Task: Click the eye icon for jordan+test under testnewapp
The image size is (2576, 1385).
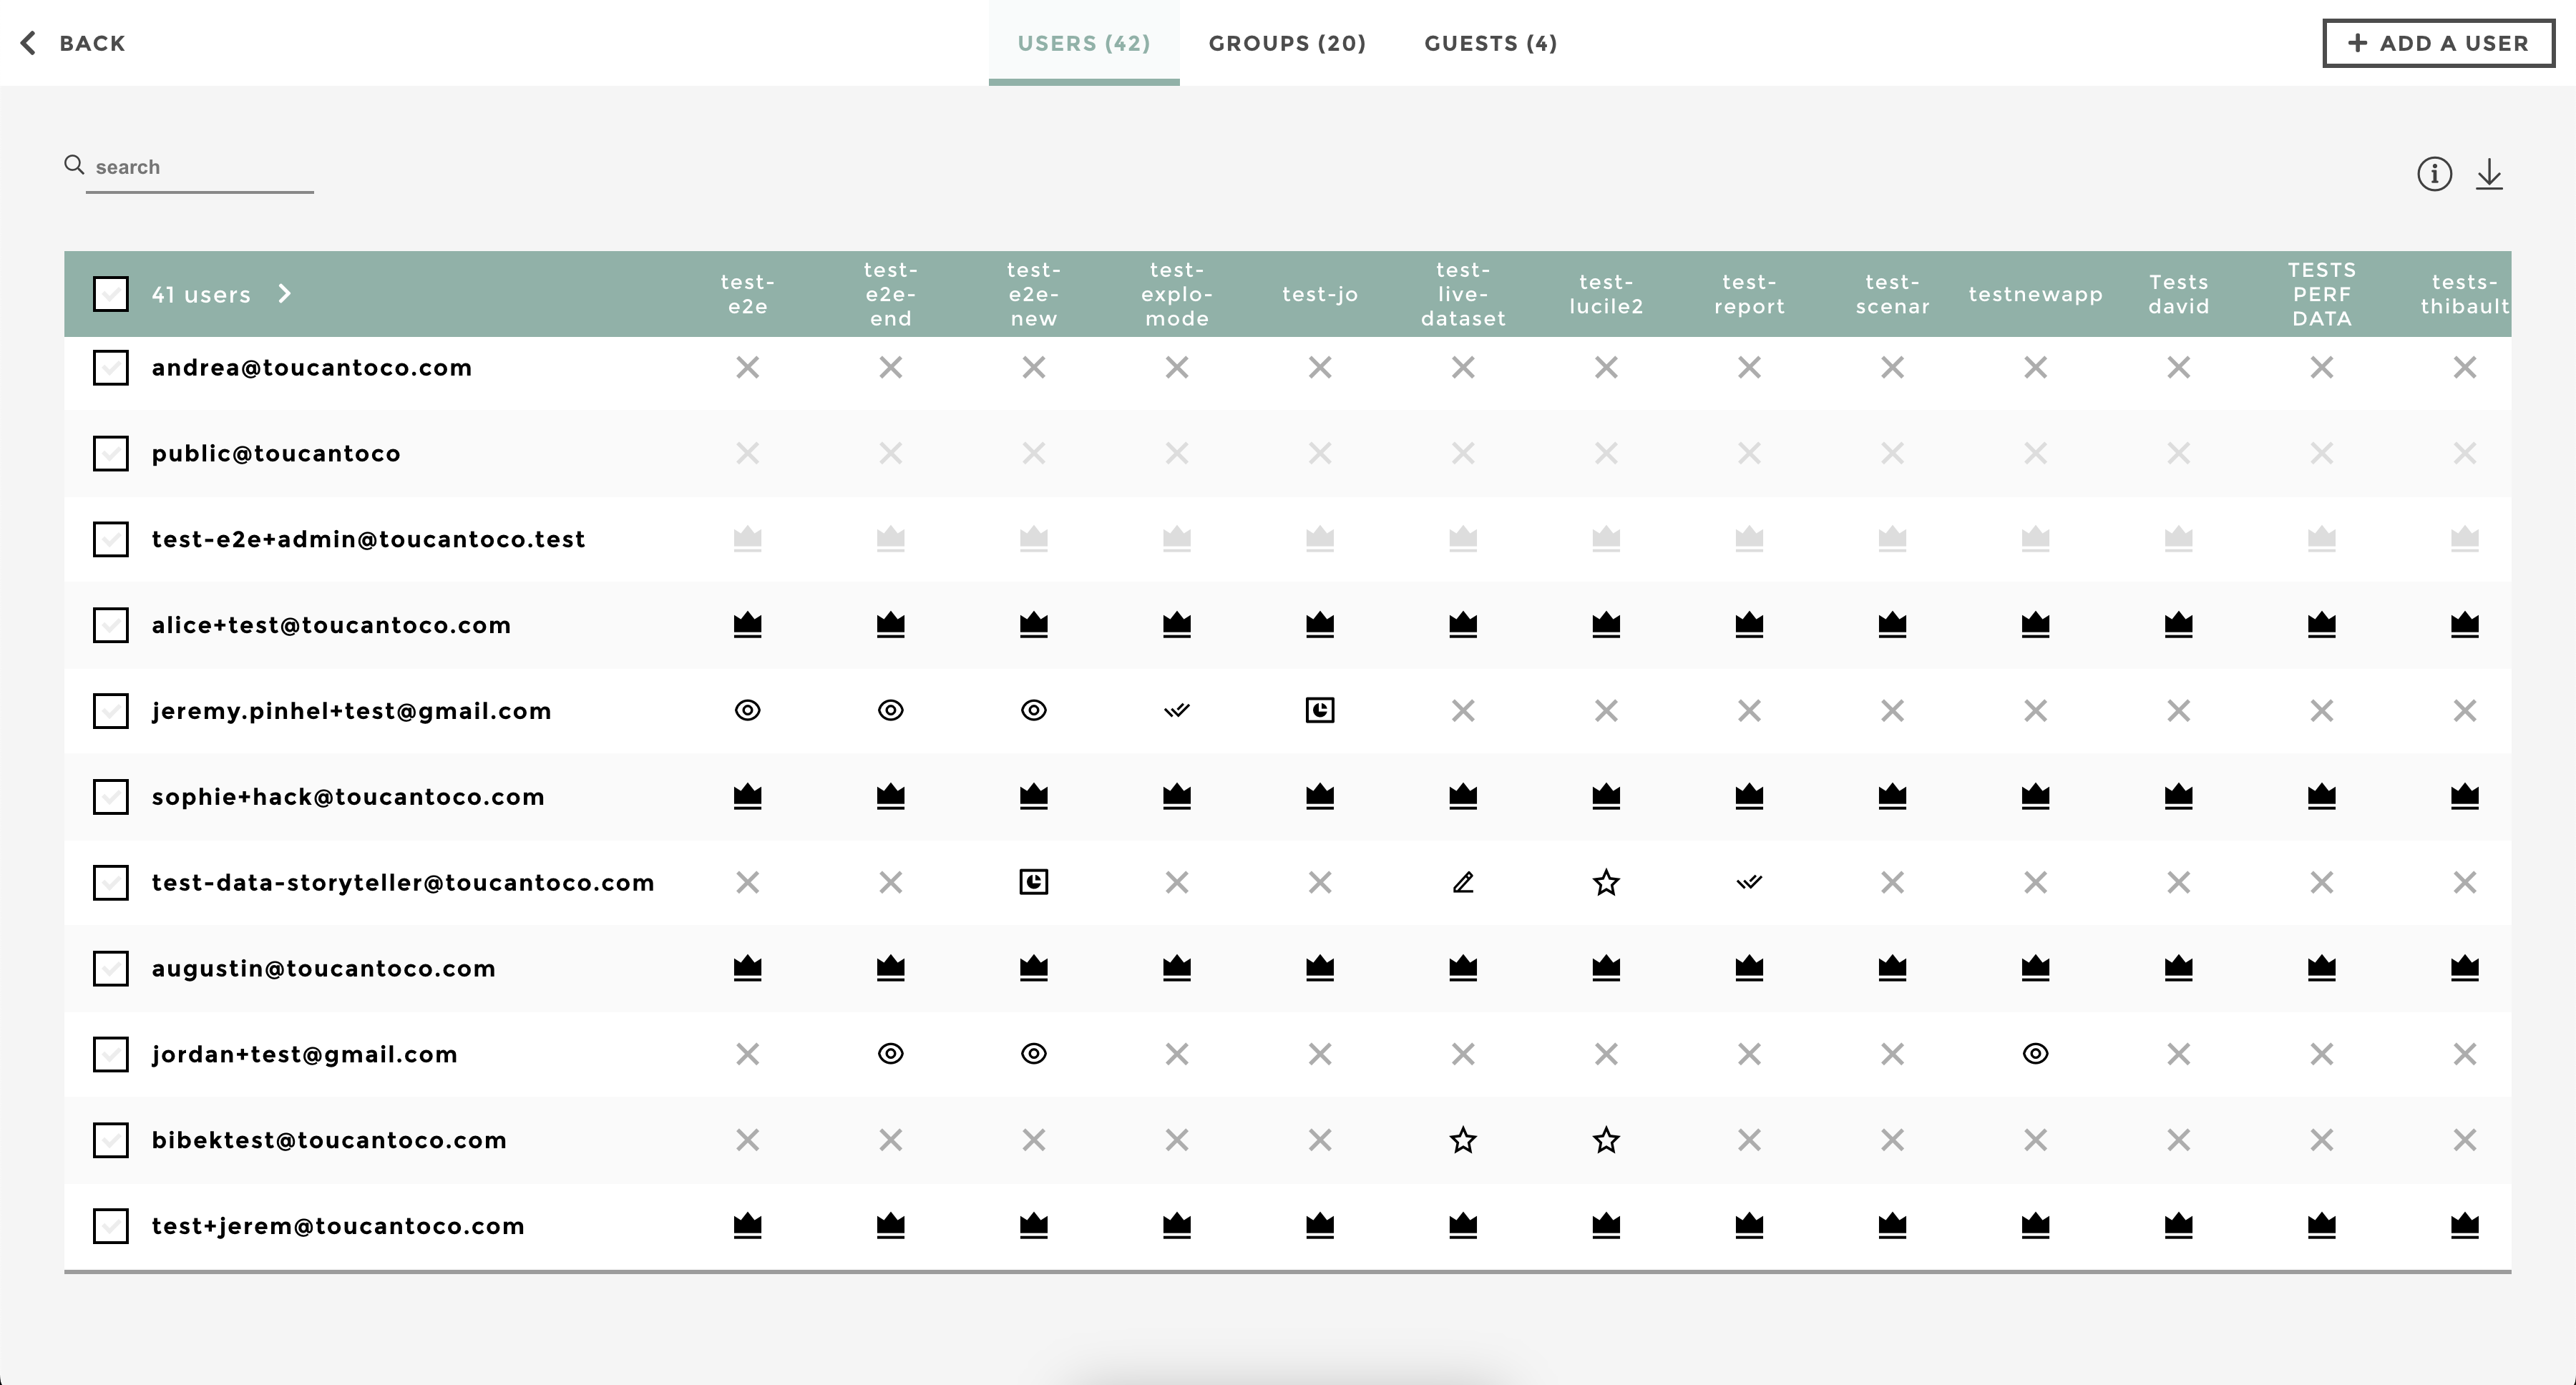Action: pyautogui.click(x=2034, y=1054)
